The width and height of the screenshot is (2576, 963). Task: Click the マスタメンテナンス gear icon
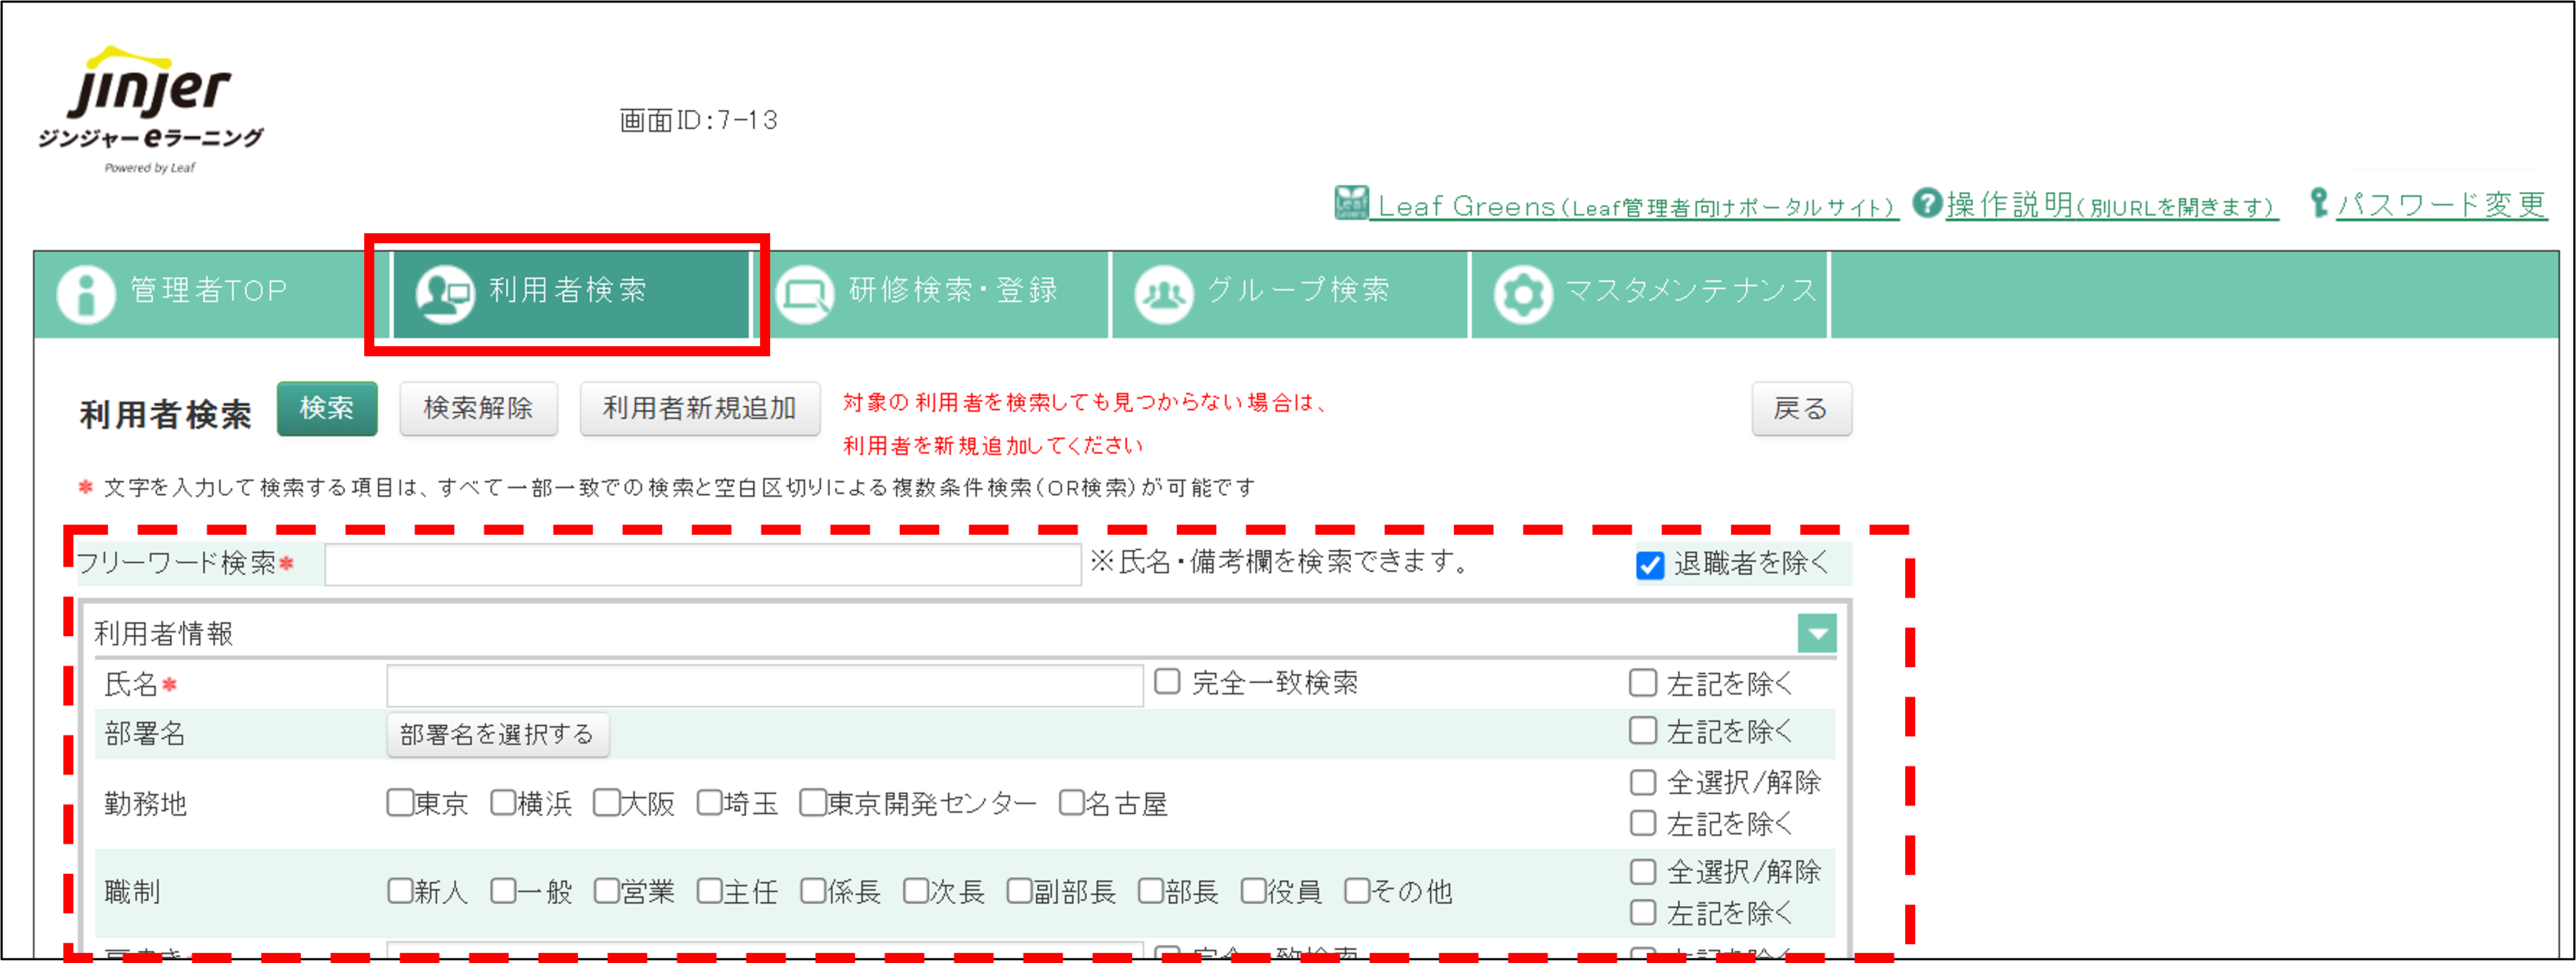coord(1523,294)
